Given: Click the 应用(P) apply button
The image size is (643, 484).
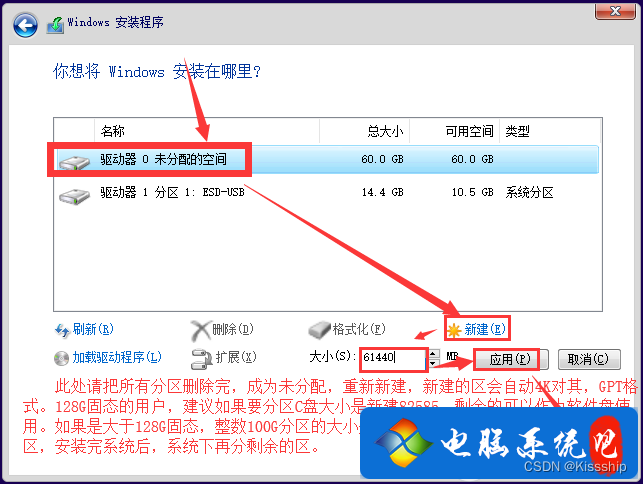Looking at the screenshot, I should tap(511, 360).
